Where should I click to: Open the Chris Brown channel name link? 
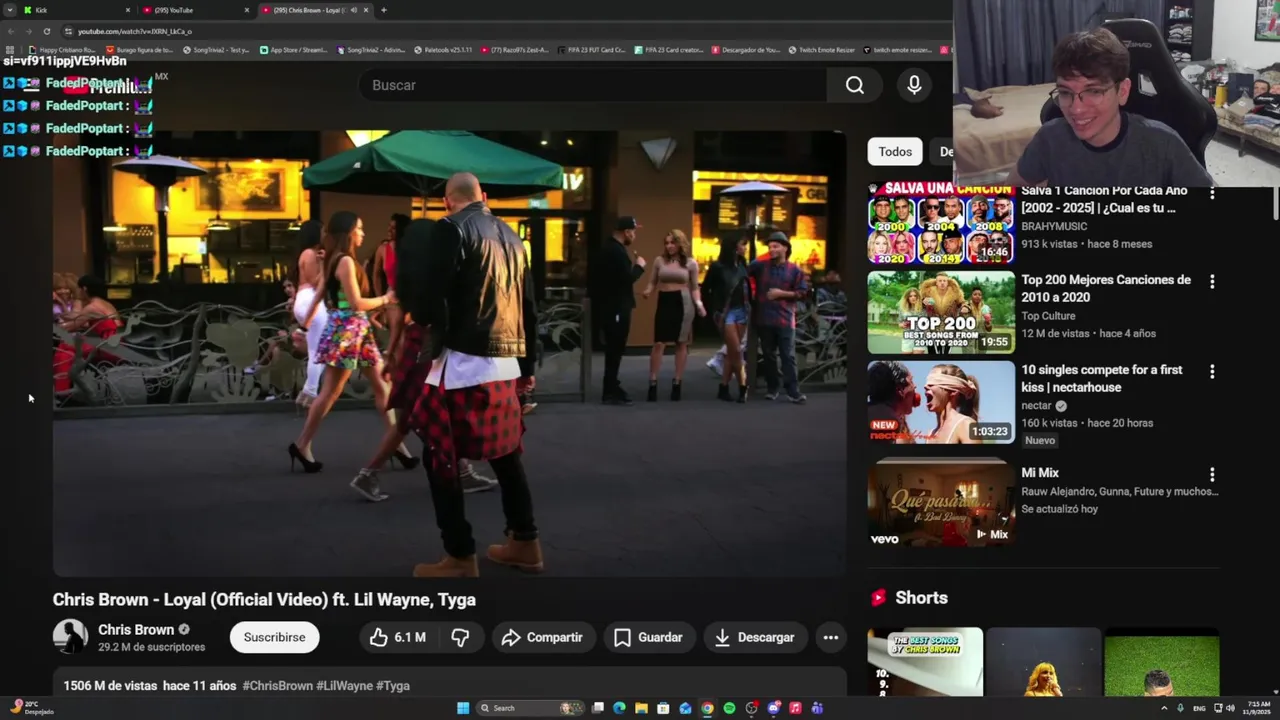136,630
